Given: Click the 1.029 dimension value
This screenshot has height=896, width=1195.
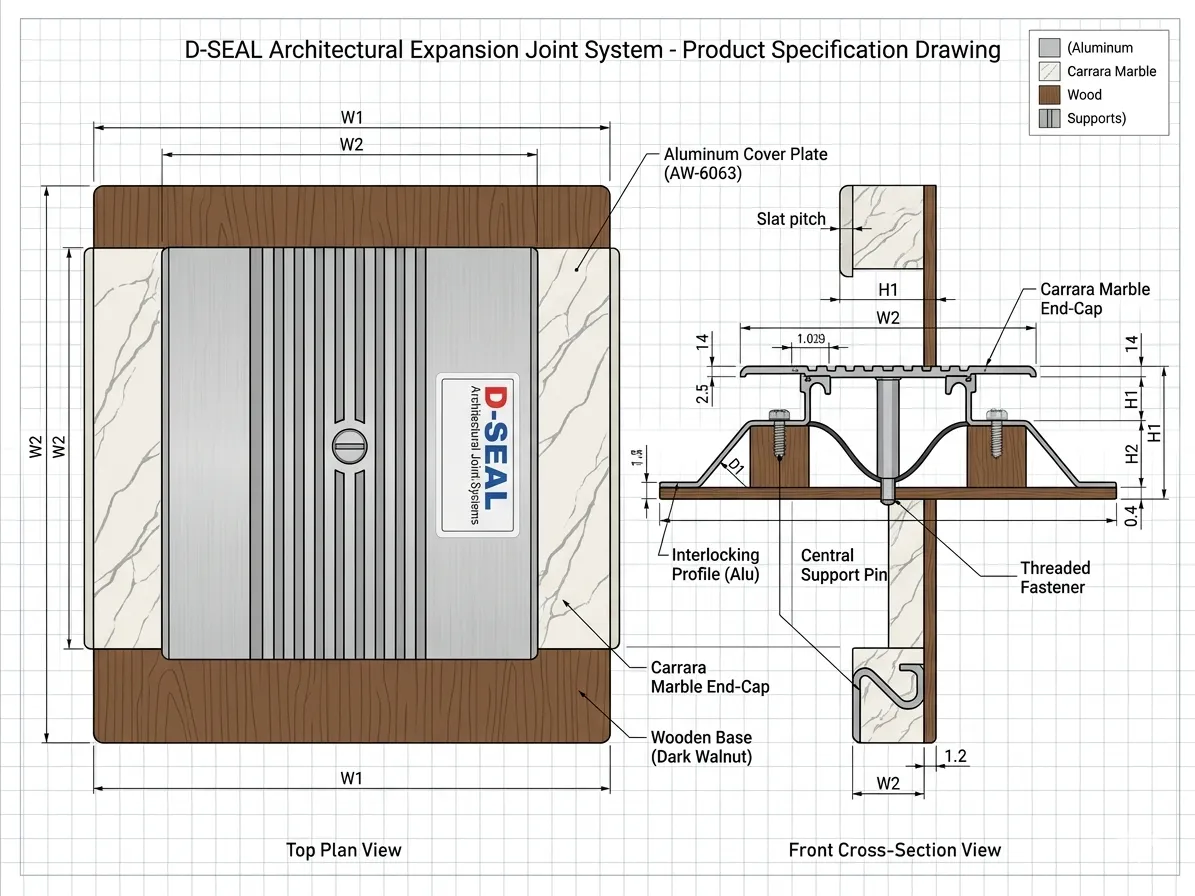Looking at the screenshot, I should 811,338.
